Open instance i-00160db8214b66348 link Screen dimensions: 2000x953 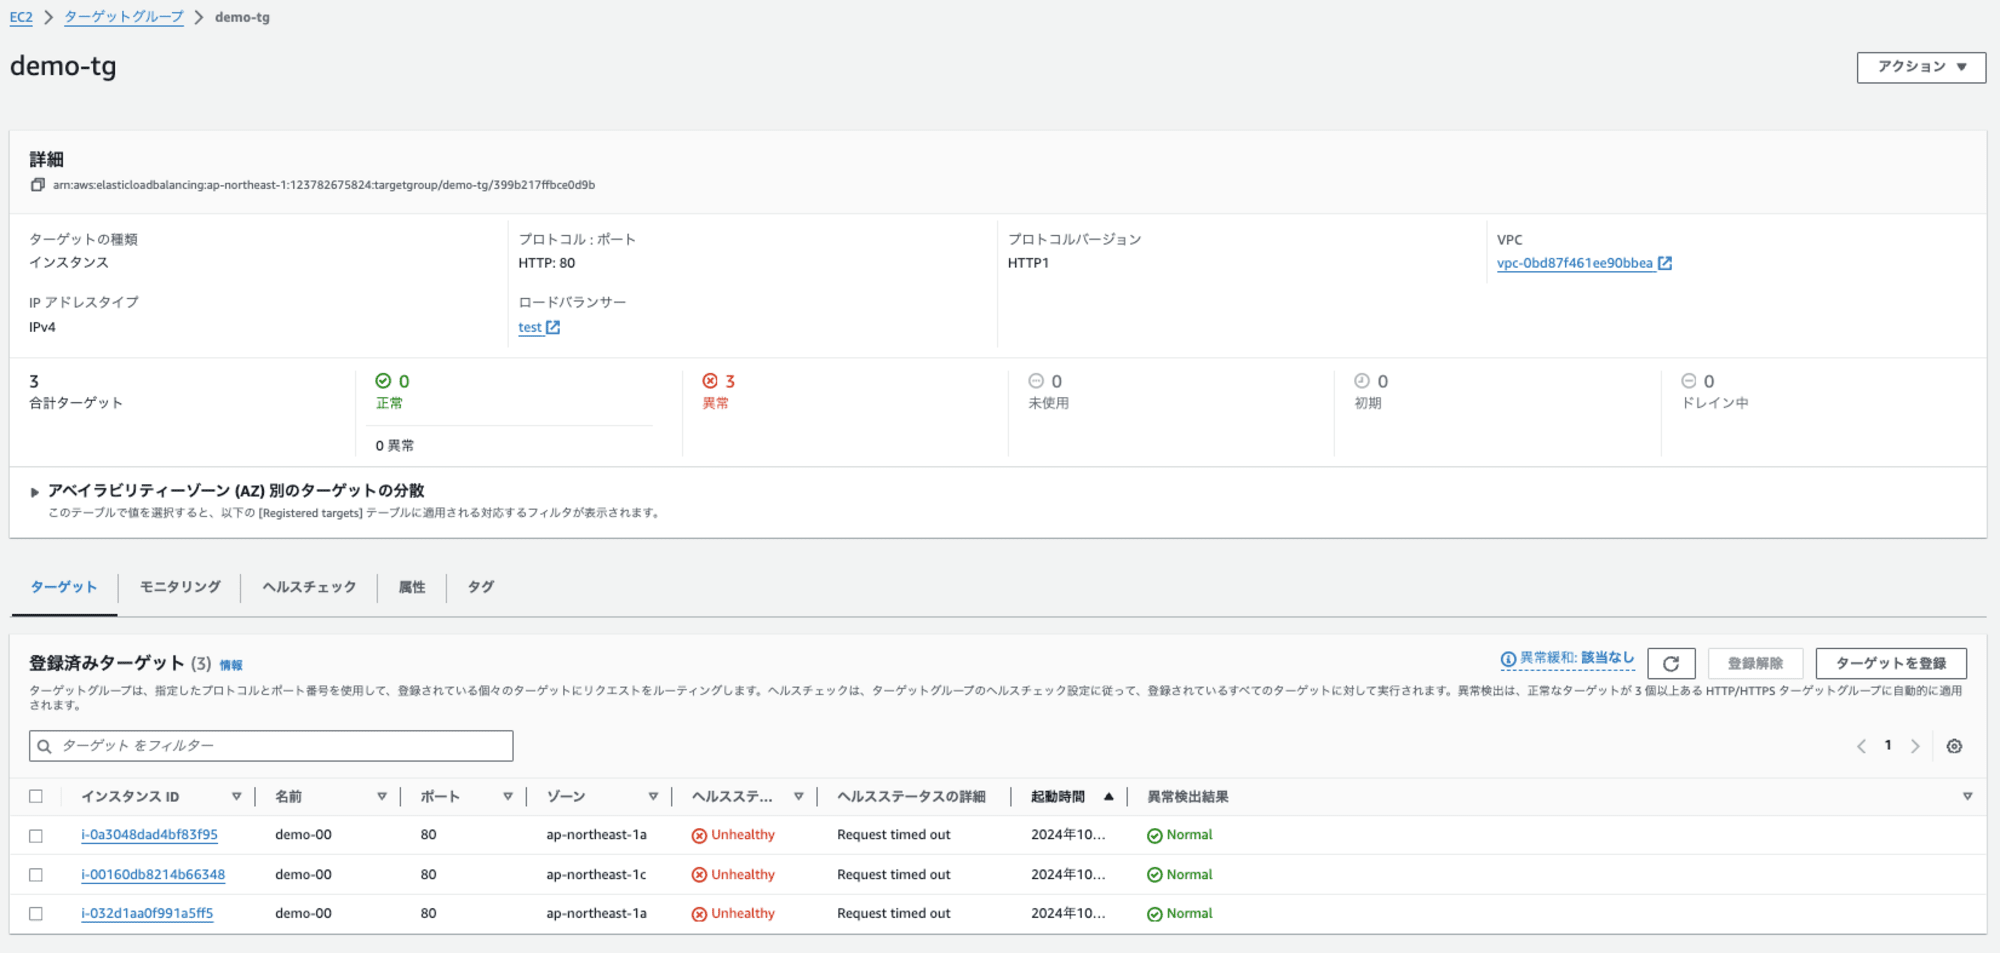[153, 874]
